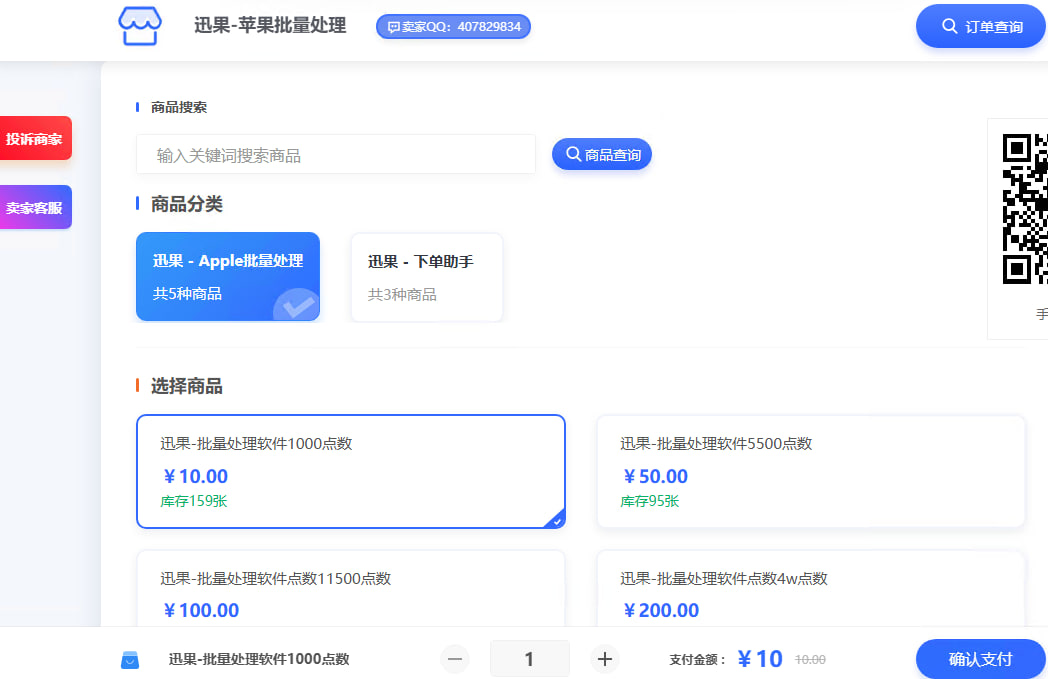
Task: Click the 迅果-苹果批量处理 shop title
Action: click(270, 25)
